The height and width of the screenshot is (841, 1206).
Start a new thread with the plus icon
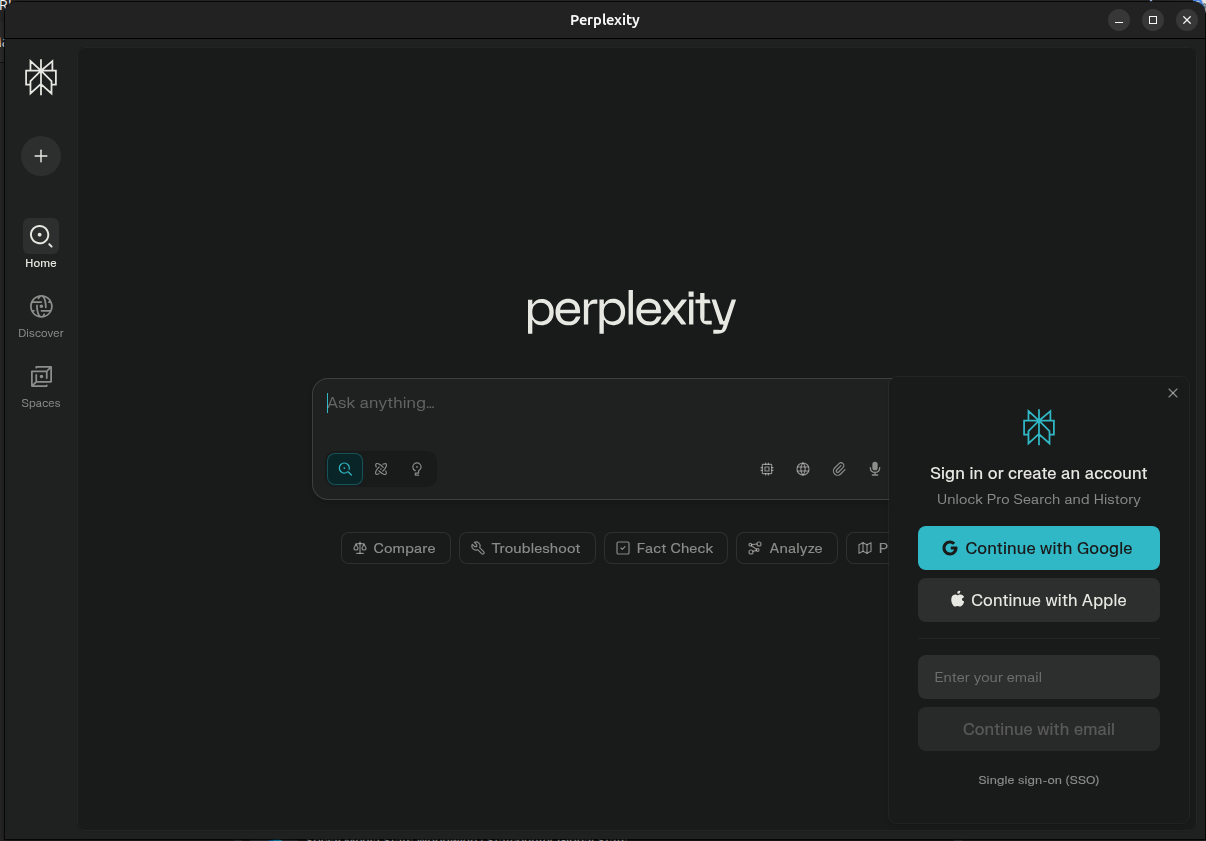(41, 156)
